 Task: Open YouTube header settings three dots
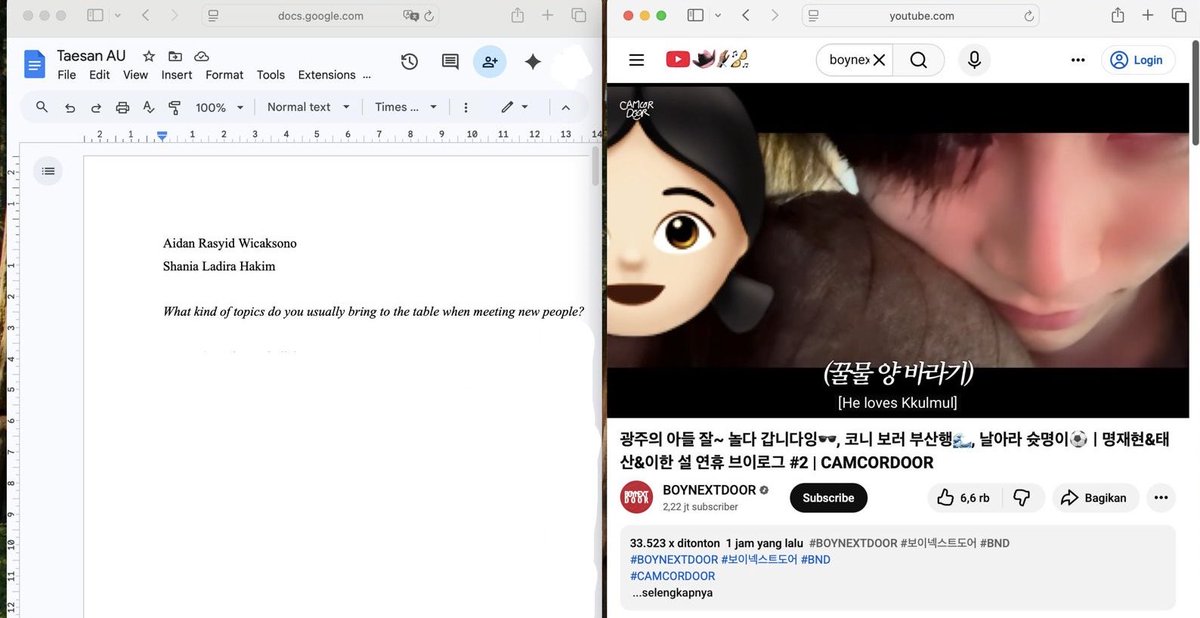point(1077,60)
